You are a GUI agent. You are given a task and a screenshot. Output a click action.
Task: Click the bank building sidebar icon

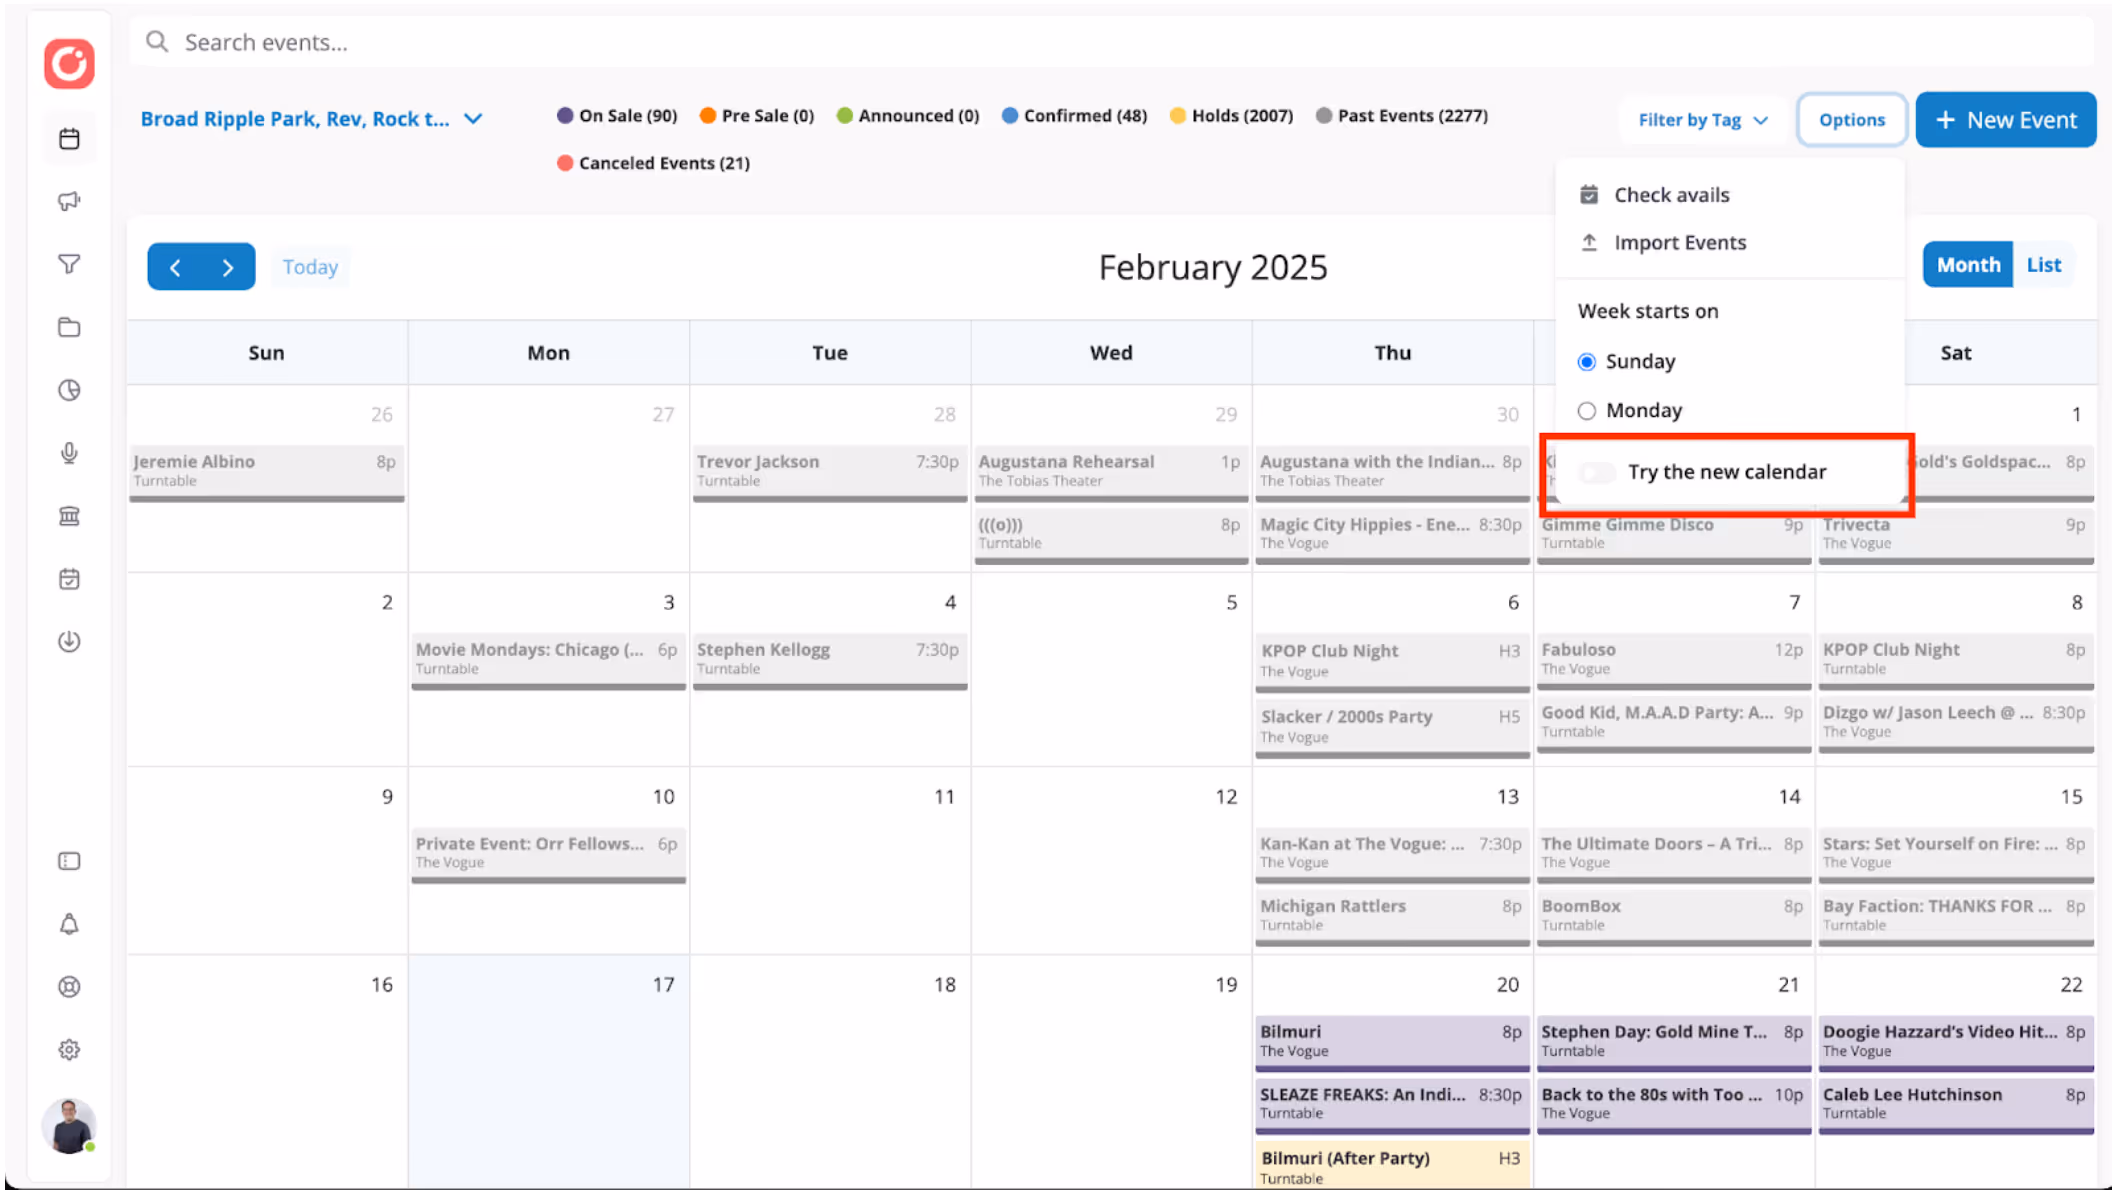pos(69,516)
